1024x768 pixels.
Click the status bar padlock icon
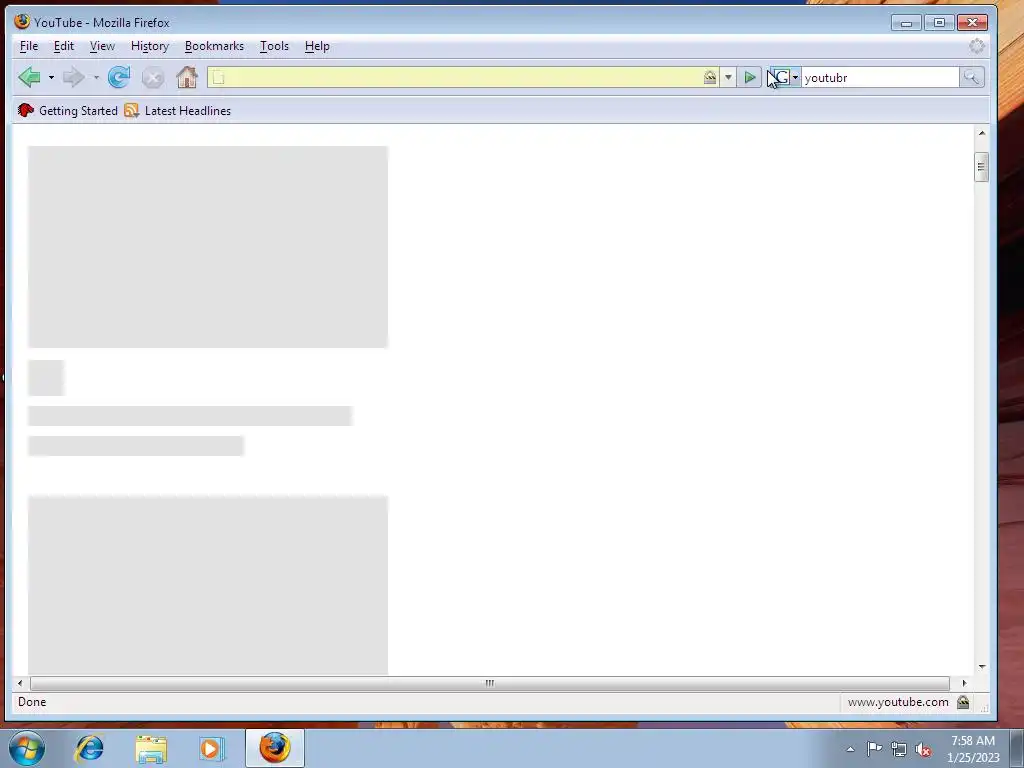pos(963,702)
